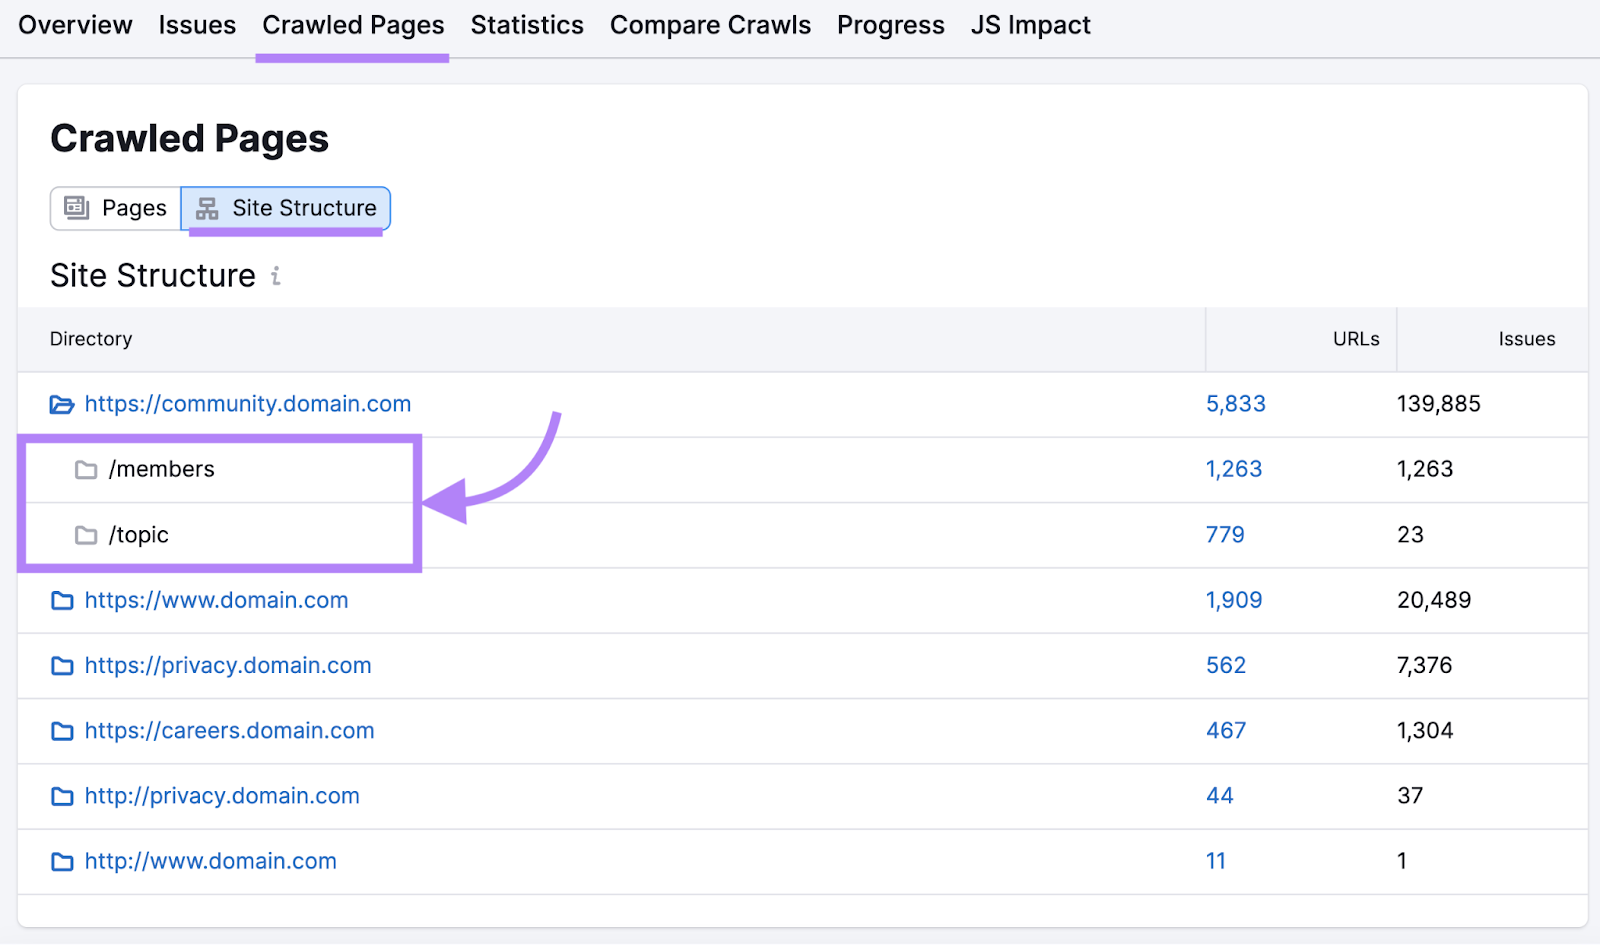Switch to the Statistics tab
The image size is (1600, 945).
[527, 25]
